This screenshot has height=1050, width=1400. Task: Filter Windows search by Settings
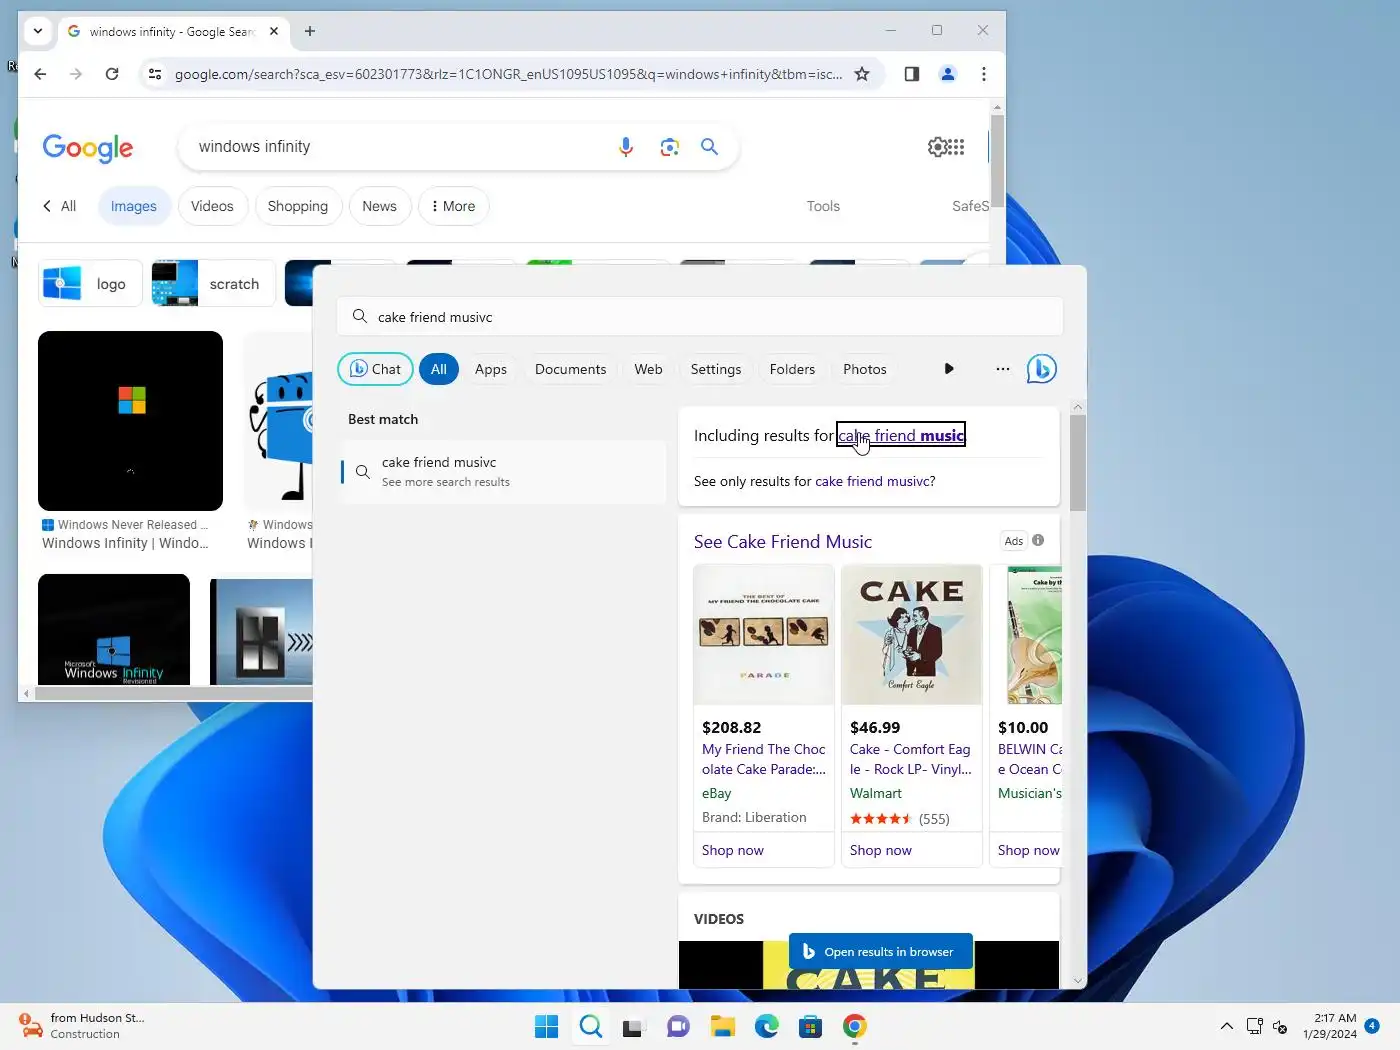716,369
